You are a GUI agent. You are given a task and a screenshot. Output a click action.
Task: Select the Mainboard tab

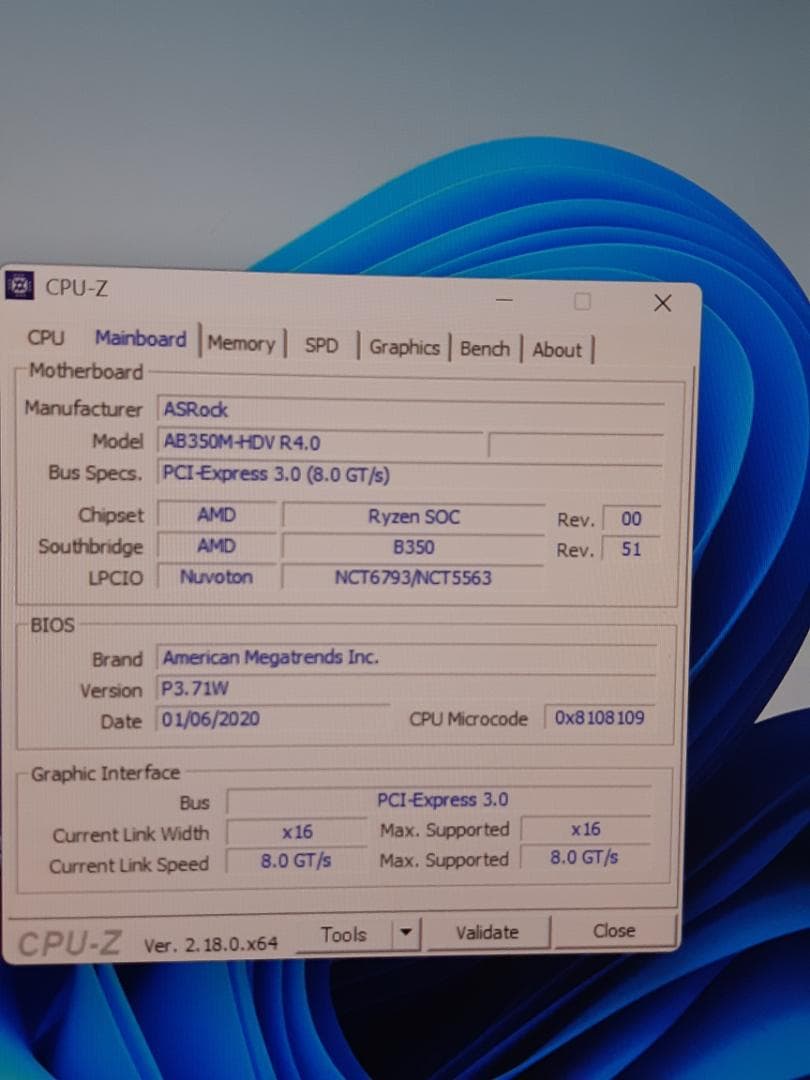(141, 339)
